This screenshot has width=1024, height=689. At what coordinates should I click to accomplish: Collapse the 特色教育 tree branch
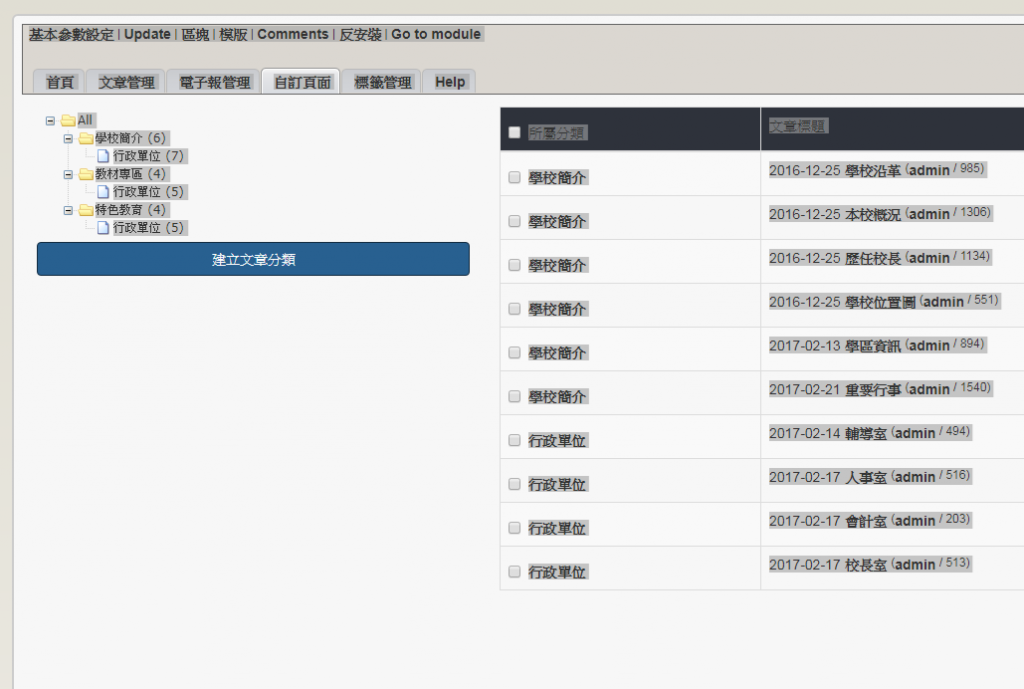coord(68,211)
